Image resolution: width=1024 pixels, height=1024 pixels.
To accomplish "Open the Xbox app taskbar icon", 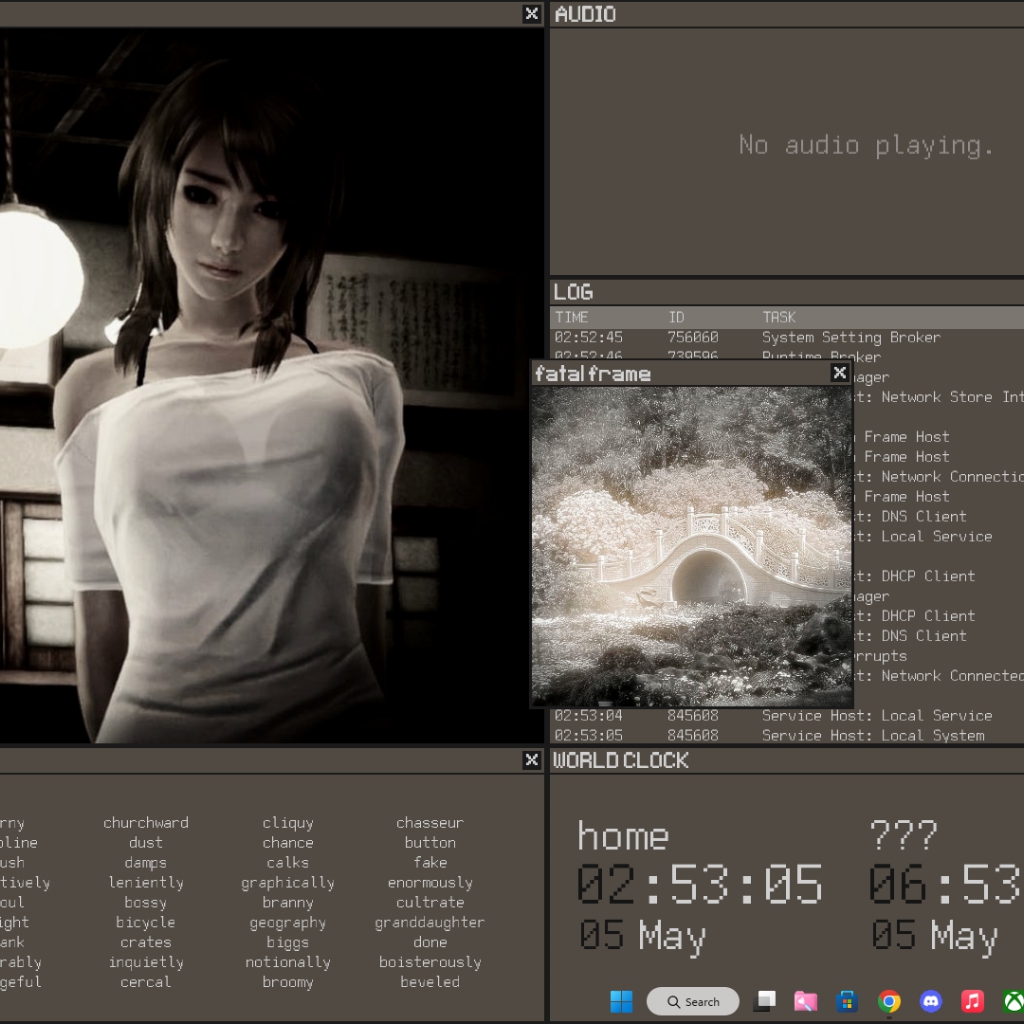I will [x=1013, y=1001].
